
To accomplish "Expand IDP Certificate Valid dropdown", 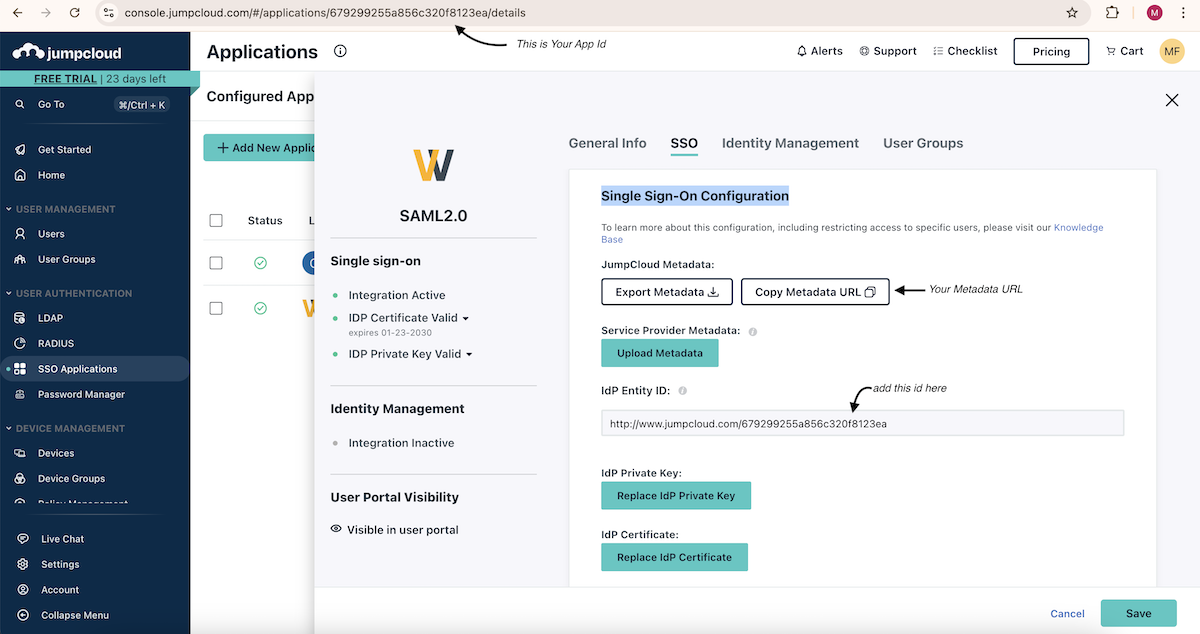I will coord(466,318).
